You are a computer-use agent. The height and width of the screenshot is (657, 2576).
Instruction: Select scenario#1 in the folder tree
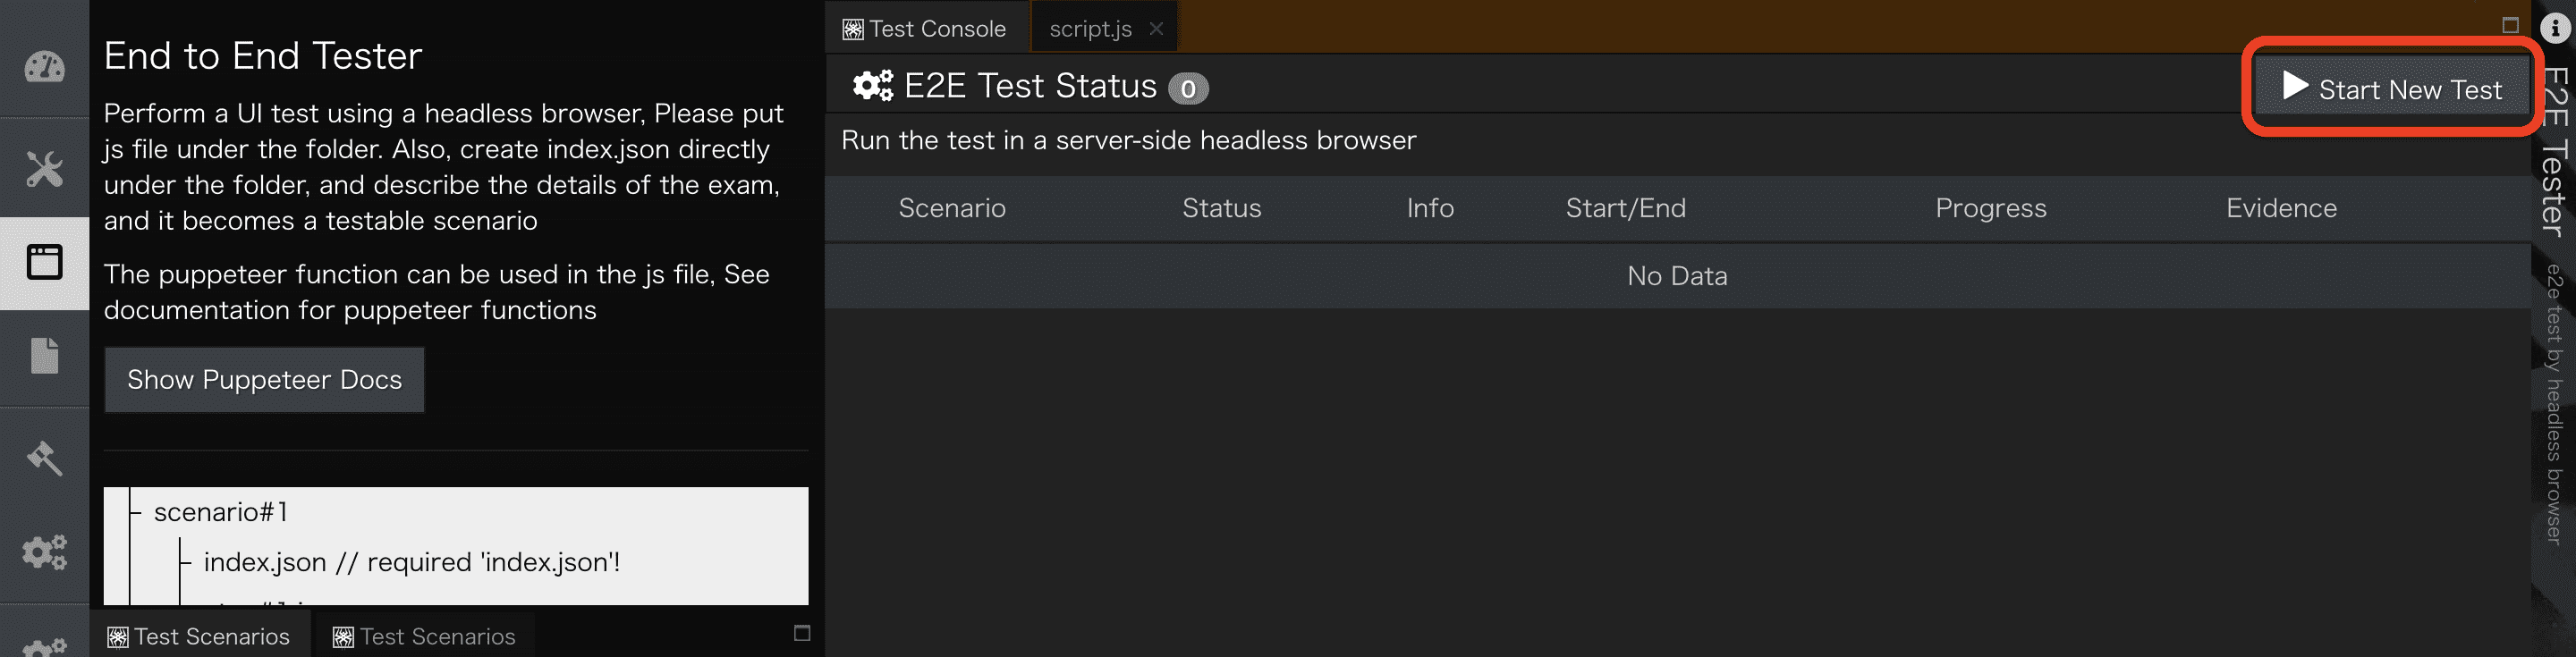tap(221, 512)
